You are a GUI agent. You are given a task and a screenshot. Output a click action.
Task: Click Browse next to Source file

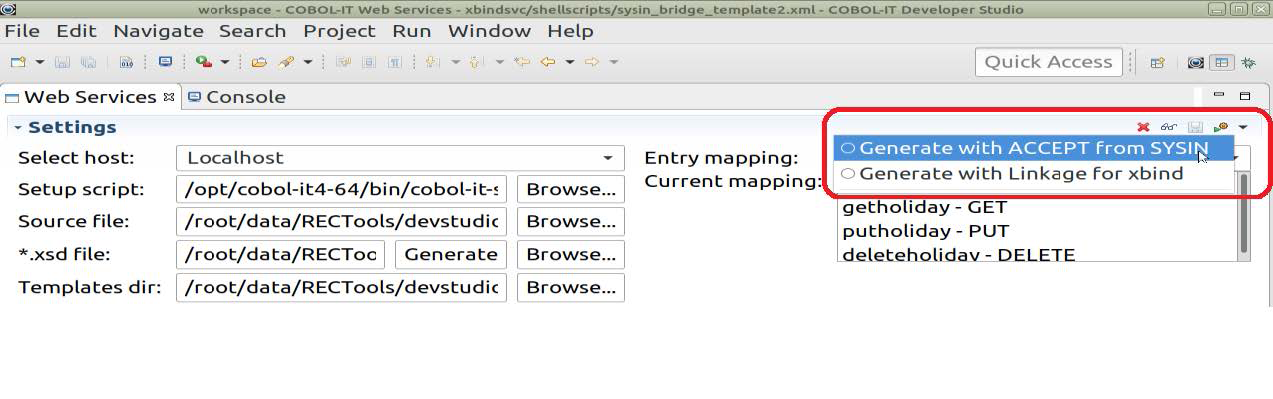[571, 222]
